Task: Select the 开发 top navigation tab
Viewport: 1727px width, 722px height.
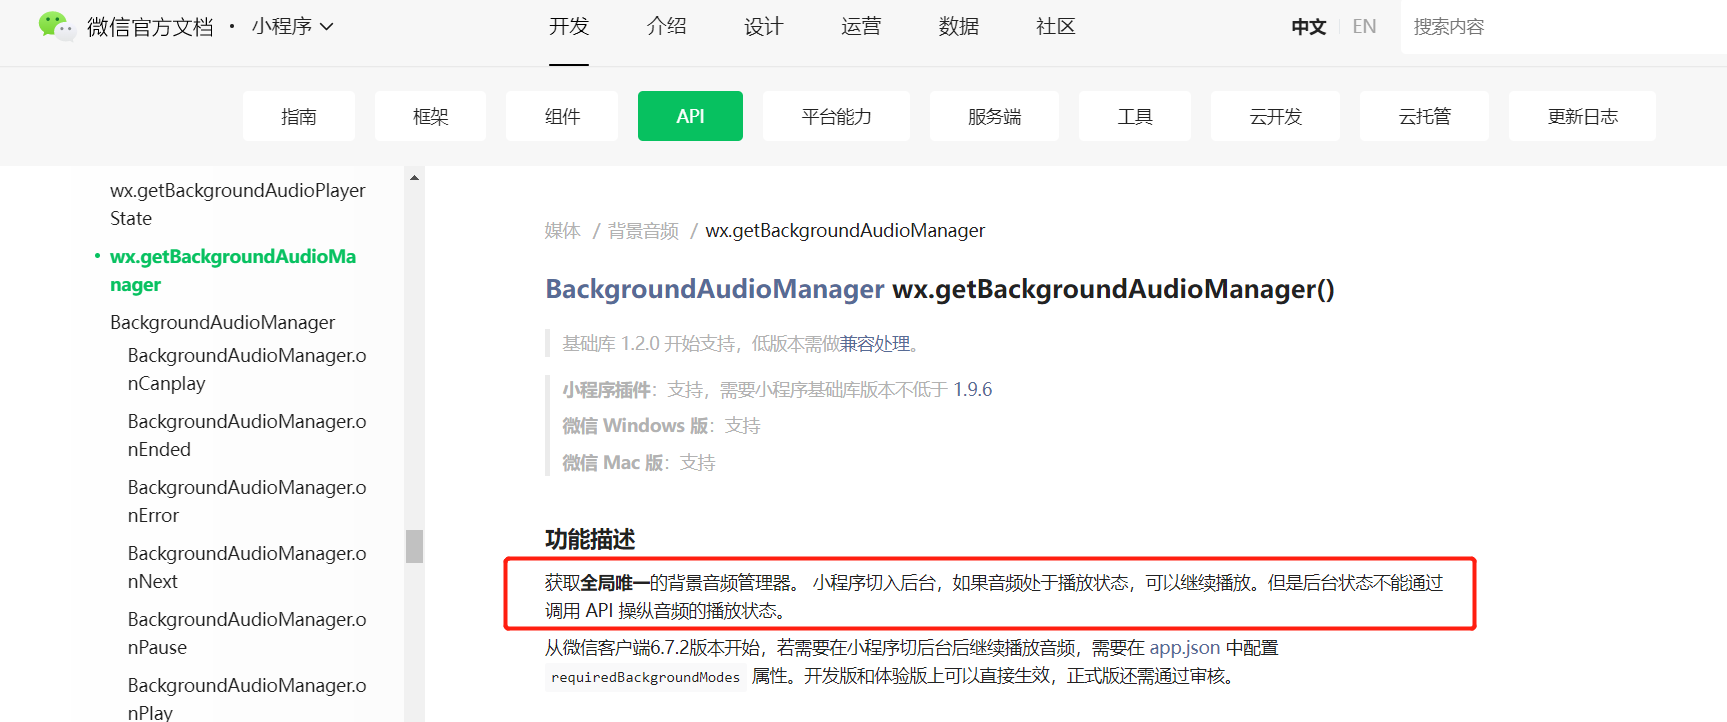Action: point(569,27)
